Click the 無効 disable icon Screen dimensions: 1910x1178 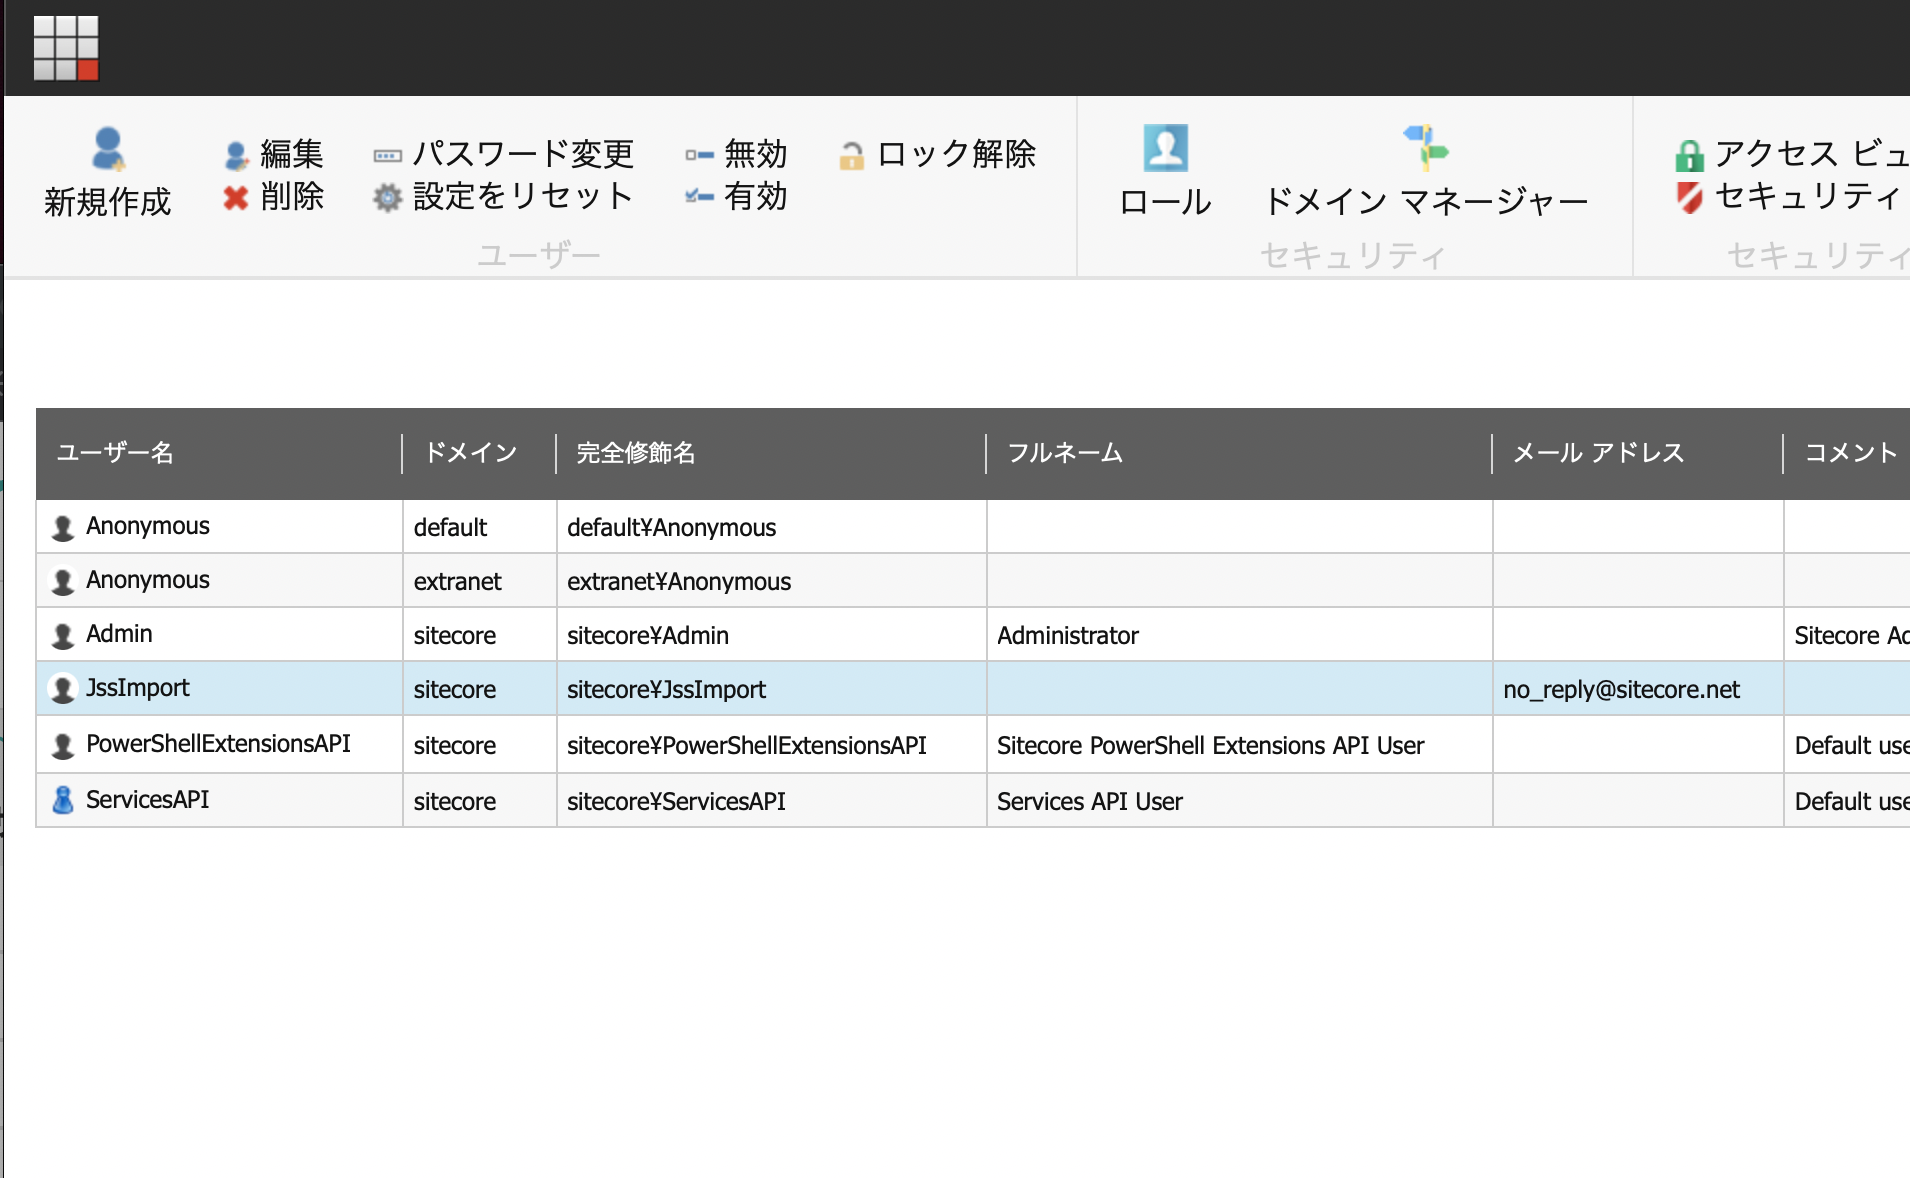point(699,155)
